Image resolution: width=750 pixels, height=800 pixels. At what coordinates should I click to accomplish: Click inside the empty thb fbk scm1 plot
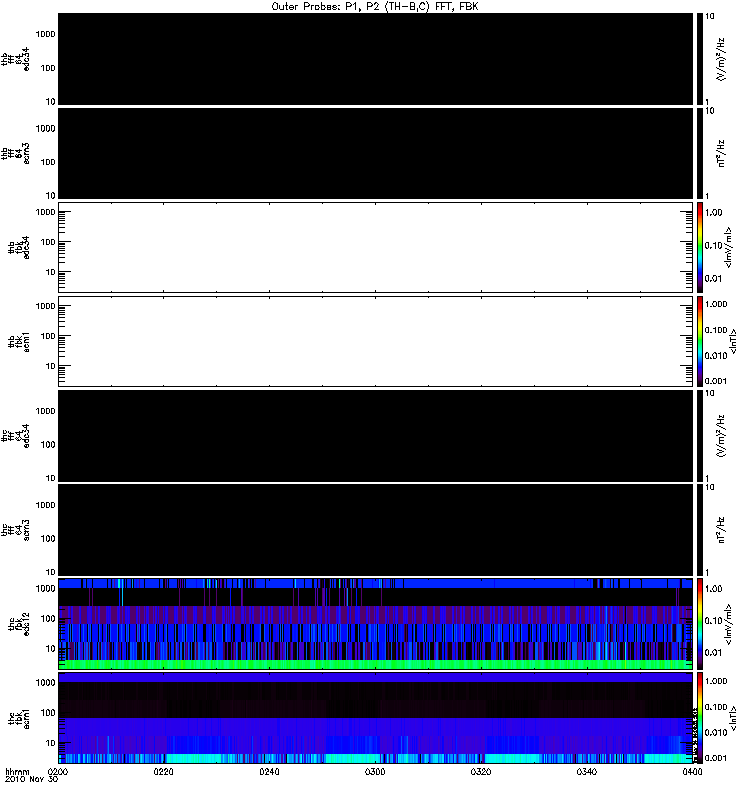point(375,341)
